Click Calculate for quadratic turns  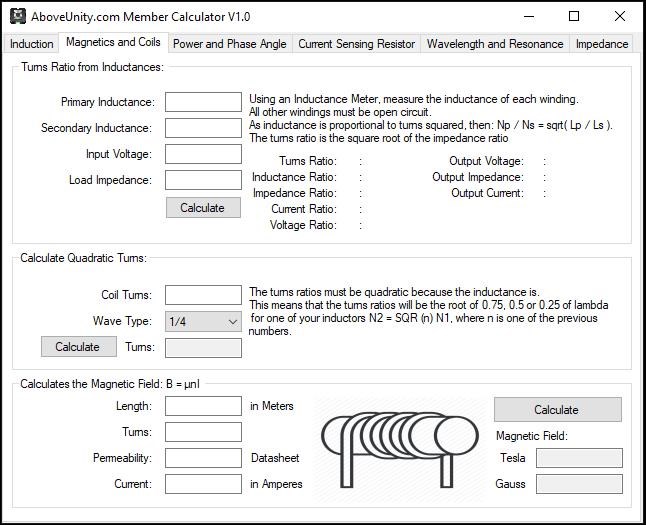78,347
